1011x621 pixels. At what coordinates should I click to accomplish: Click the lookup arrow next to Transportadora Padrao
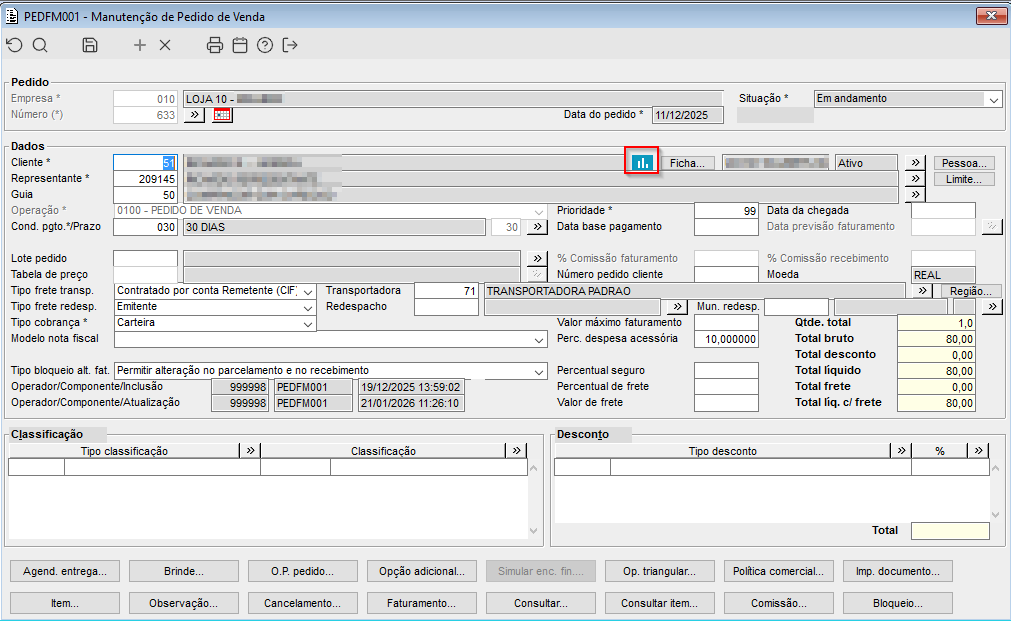coord(923,290)
